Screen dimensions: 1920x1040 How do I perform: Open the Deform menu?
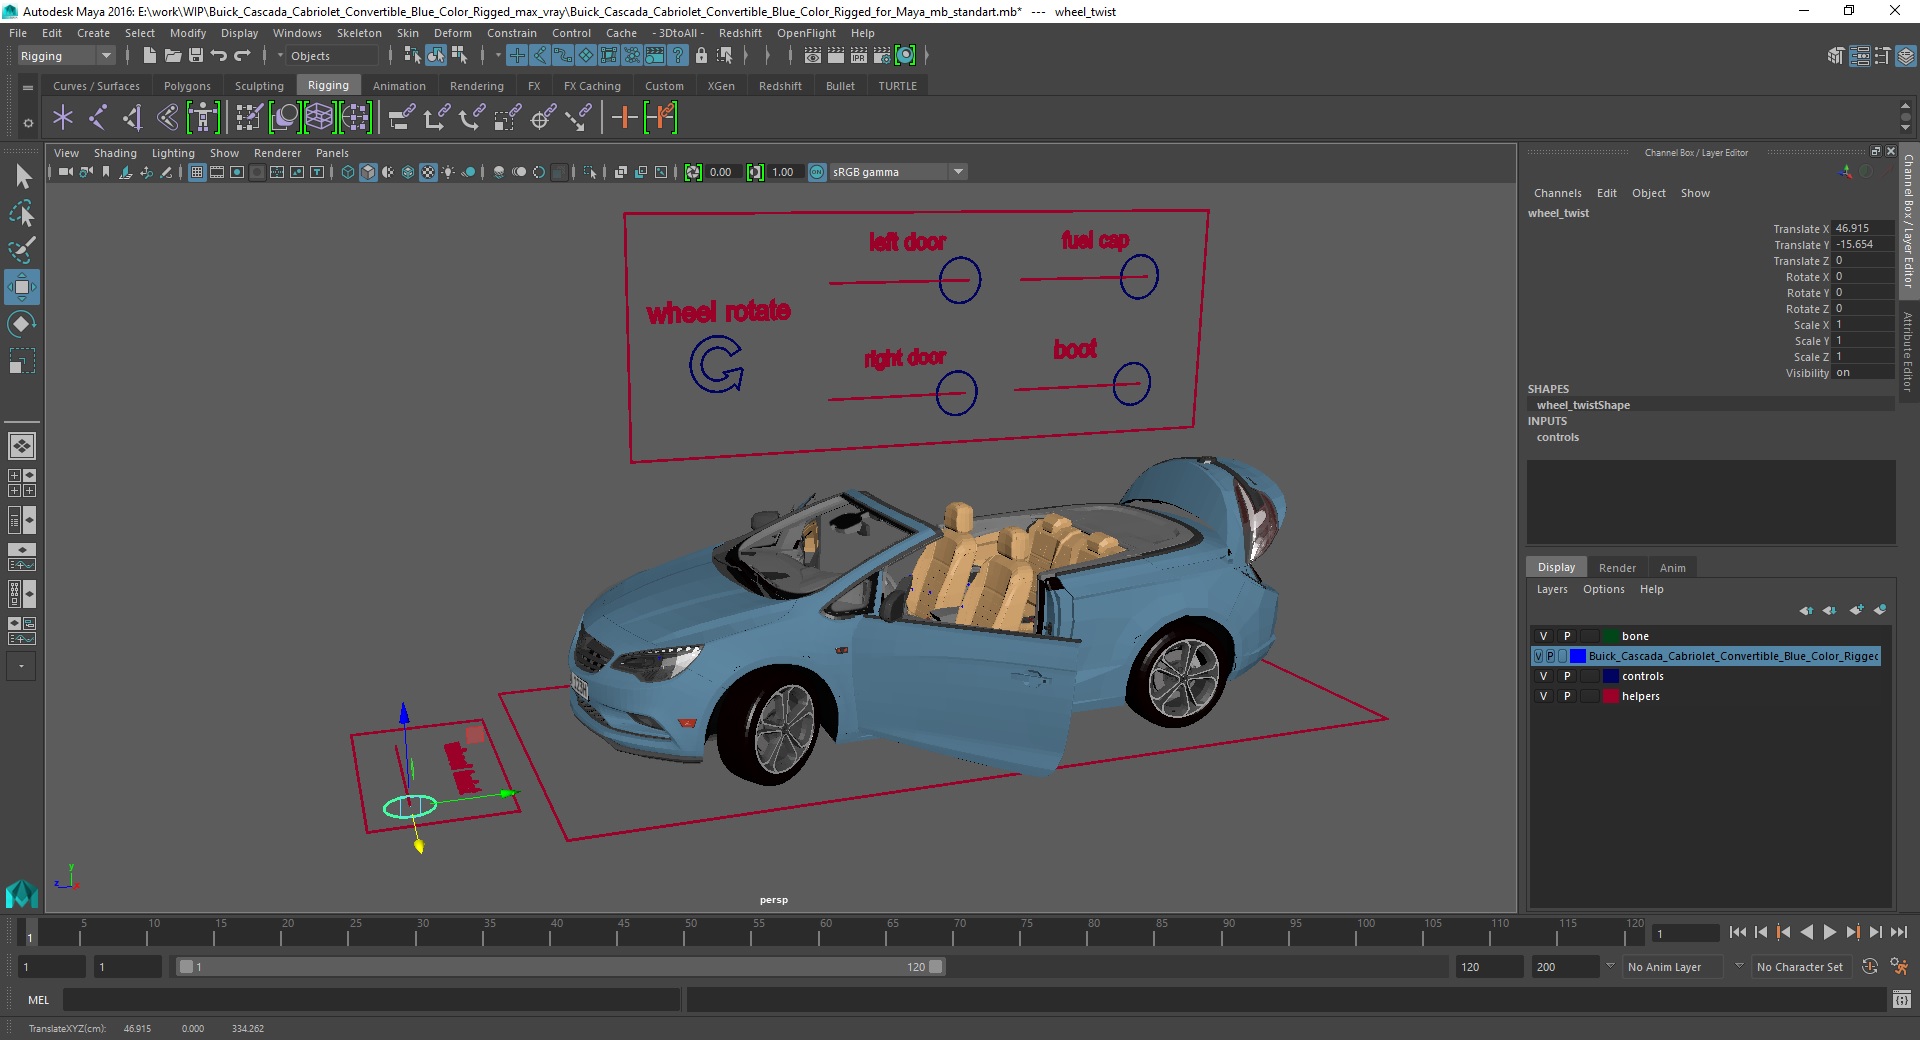pyautogui.click(x=452, y=33)
